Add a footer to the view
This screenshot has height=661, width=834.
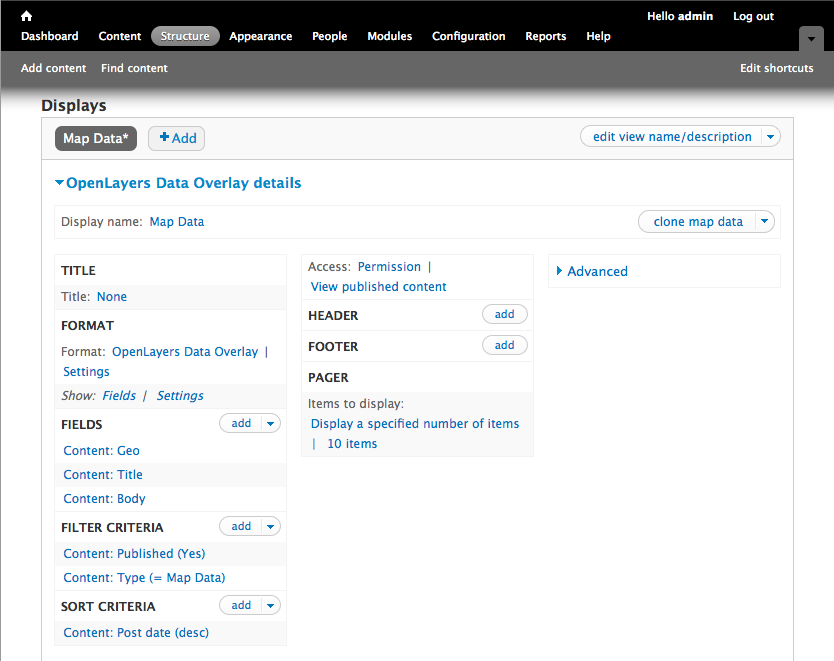click(504, 346)
